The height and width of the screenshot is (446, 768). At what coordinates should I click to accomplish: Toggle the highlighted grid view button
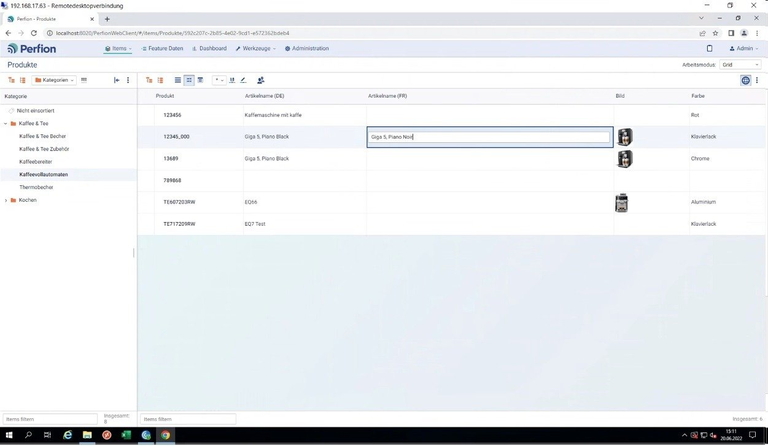click(189, 80)
